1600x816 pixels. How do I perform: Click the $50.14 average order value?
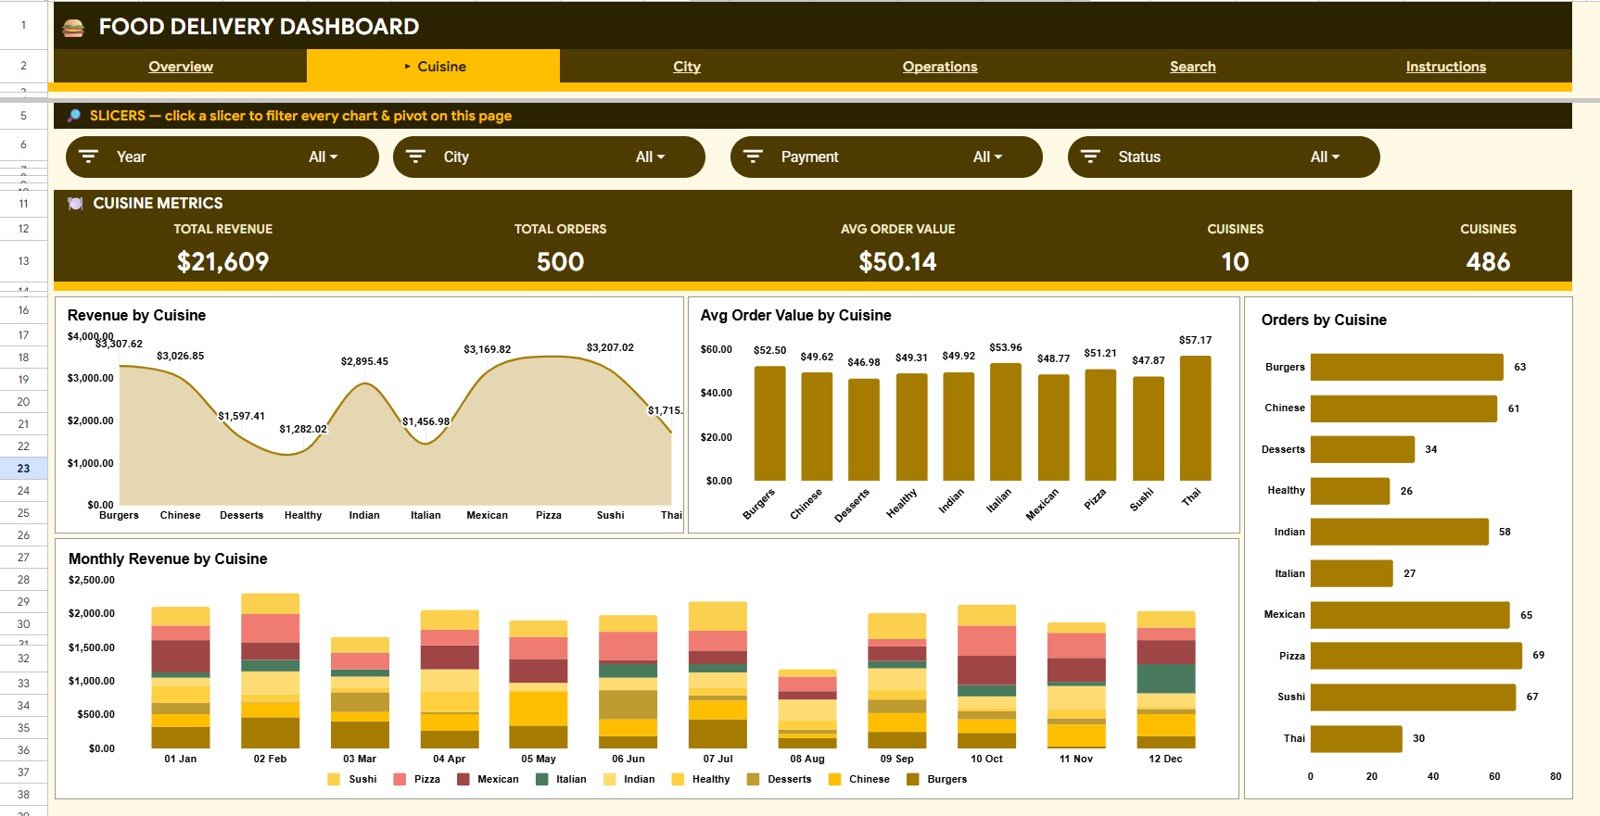click(x=898, y=262)
